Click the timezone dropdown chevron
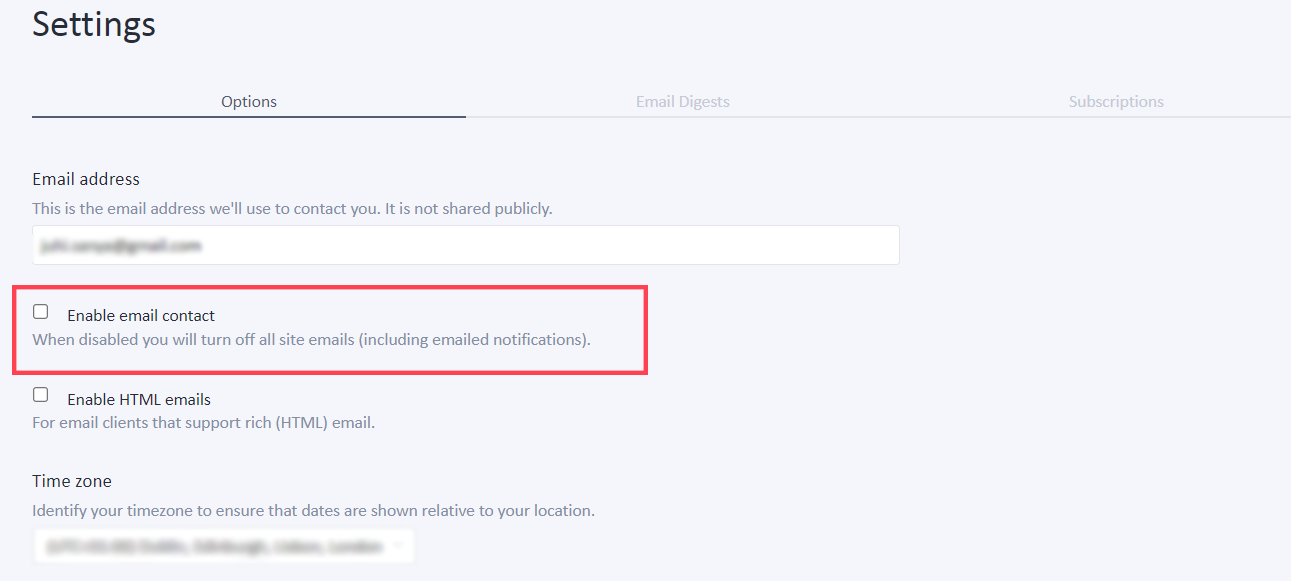The width and height of the screenshot is (1291, 581). point(399,546)
